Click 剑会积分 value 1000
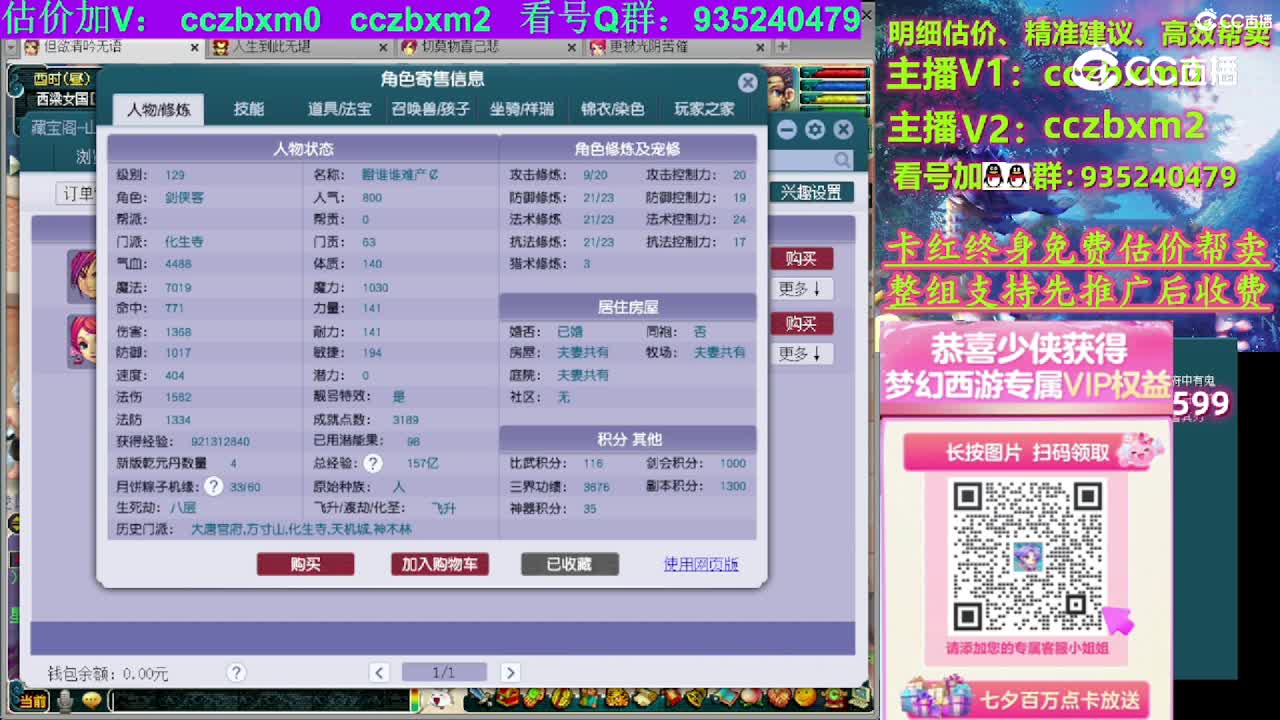1280x720 pixels. click(733, 464)
